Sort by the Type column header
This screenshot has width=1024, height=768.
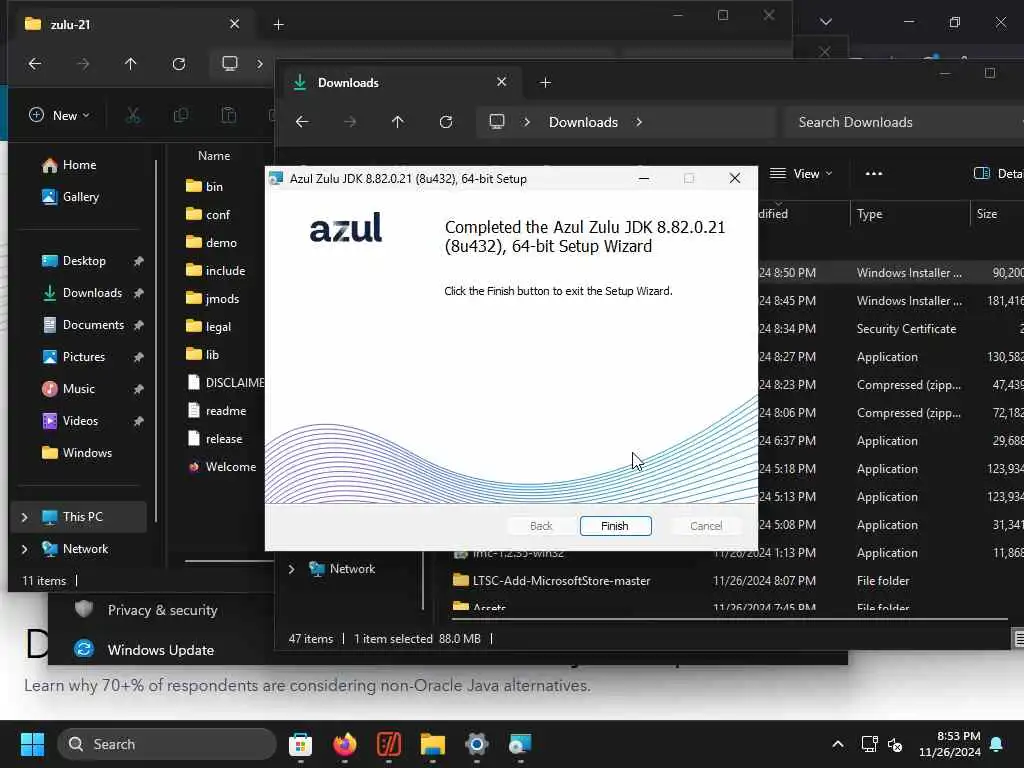point(869,214)
